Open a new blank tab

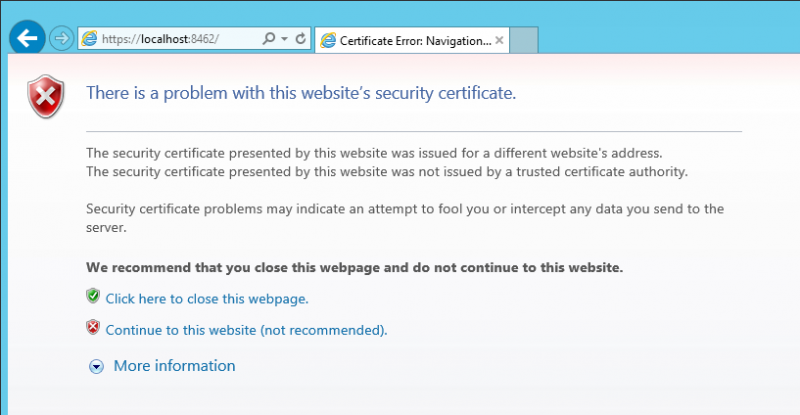[x=524, y=40]
